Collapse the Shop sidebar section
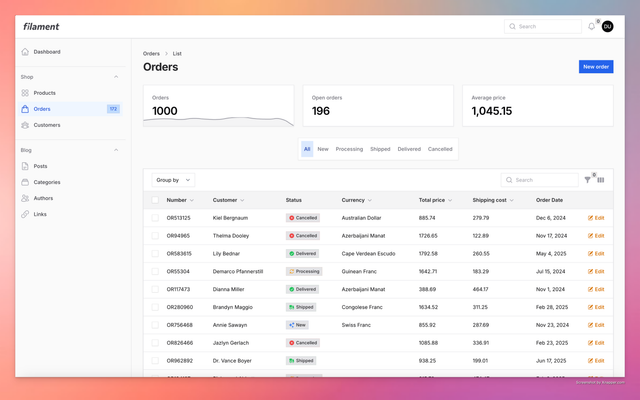The image size is (640, 400). pos(116,77)
